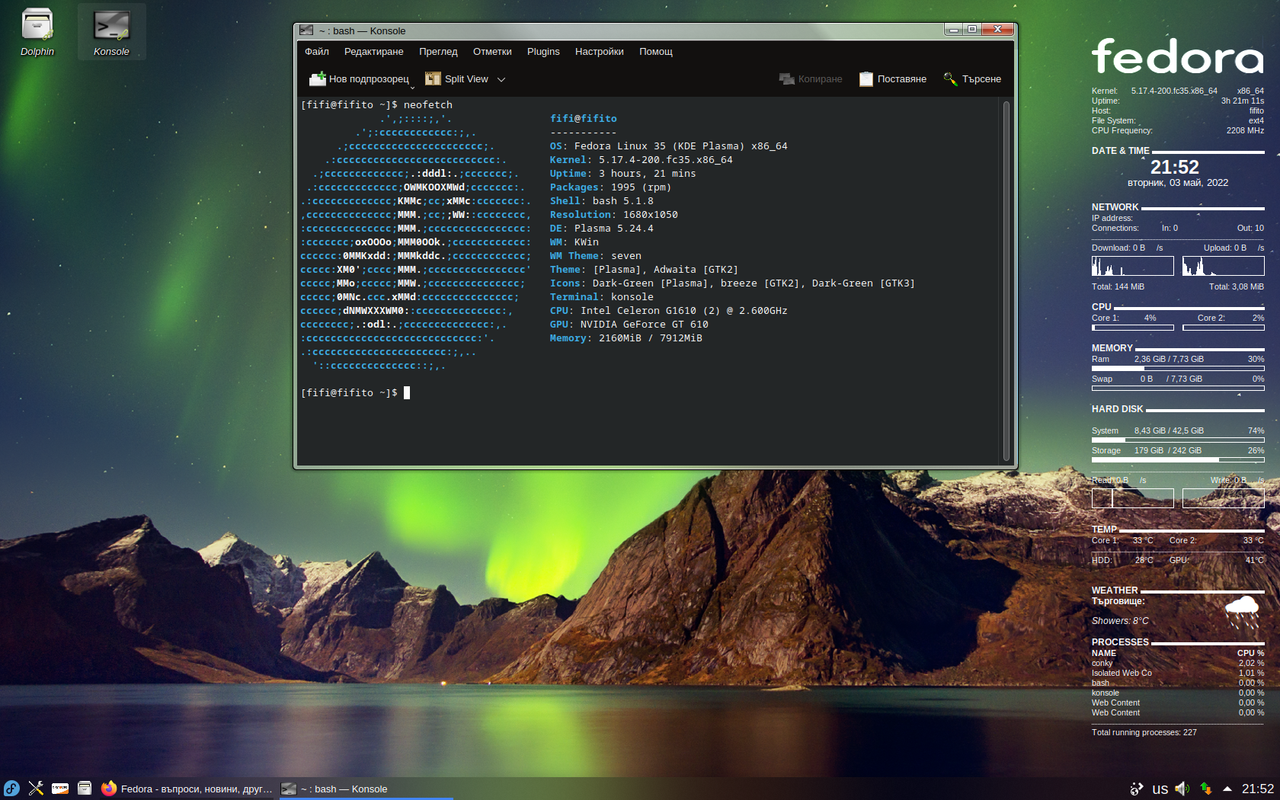The width and height of the screenshot is (1280, 800).
Task: Click the new tab icon beside Нов подпрозорец
Action: click(317, 79)
